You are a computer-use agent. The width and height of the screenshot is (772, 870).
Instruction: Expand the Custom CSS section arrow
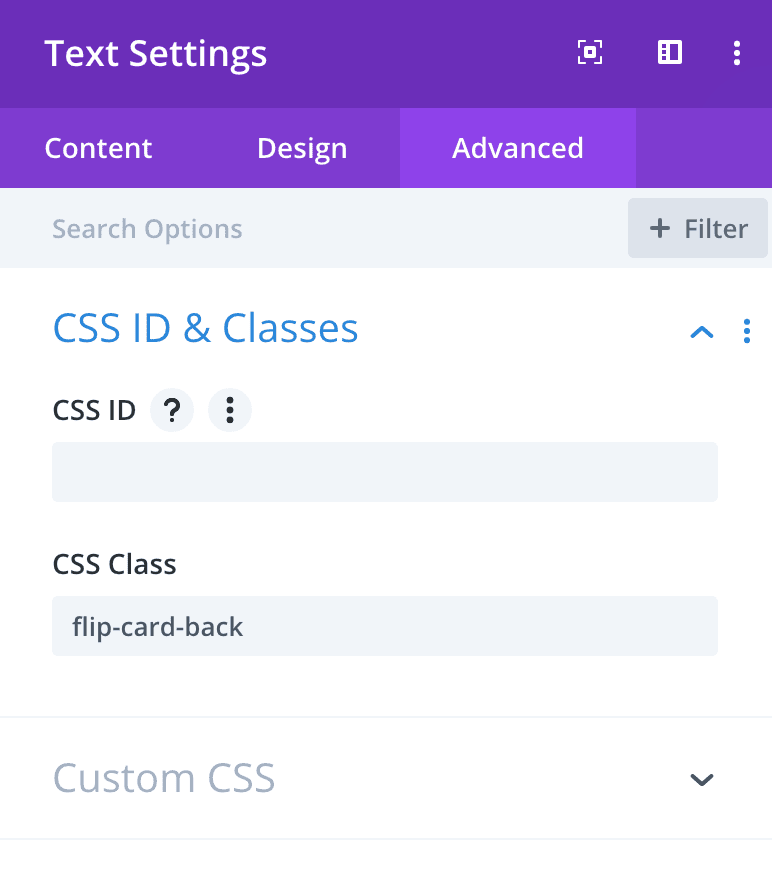pos(702,780)
